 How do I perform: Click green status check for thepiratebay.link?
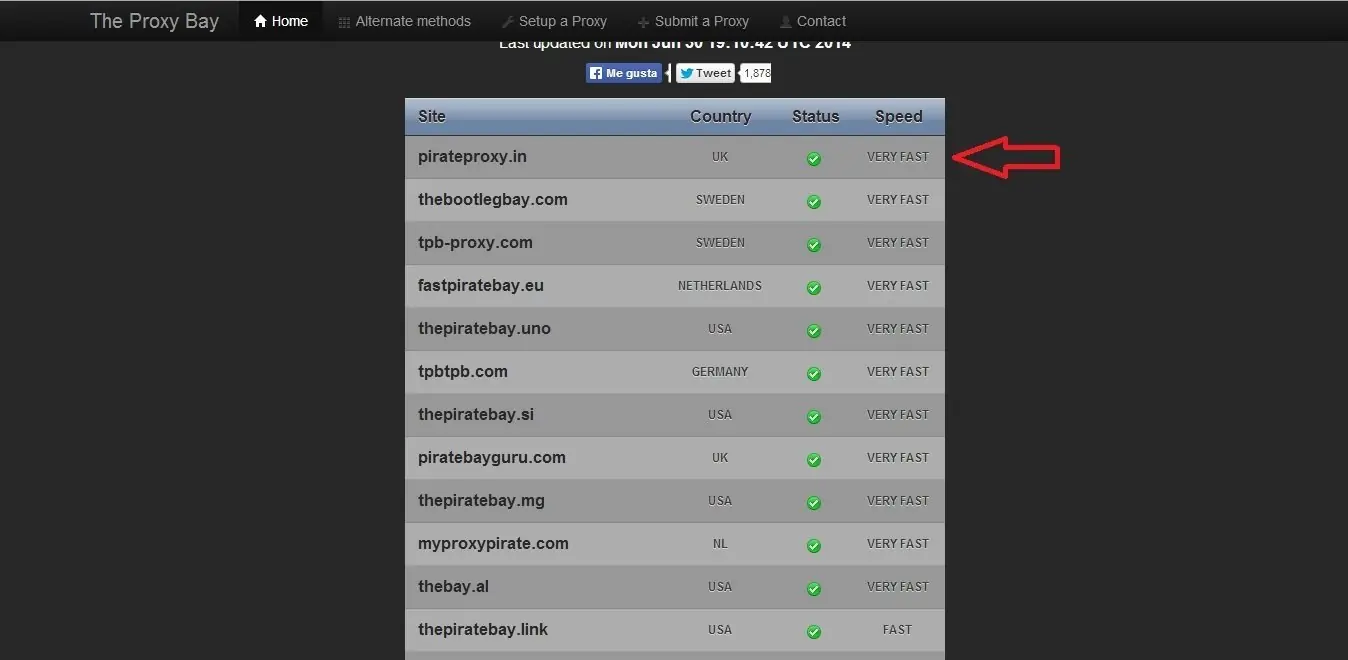point(814,632)
